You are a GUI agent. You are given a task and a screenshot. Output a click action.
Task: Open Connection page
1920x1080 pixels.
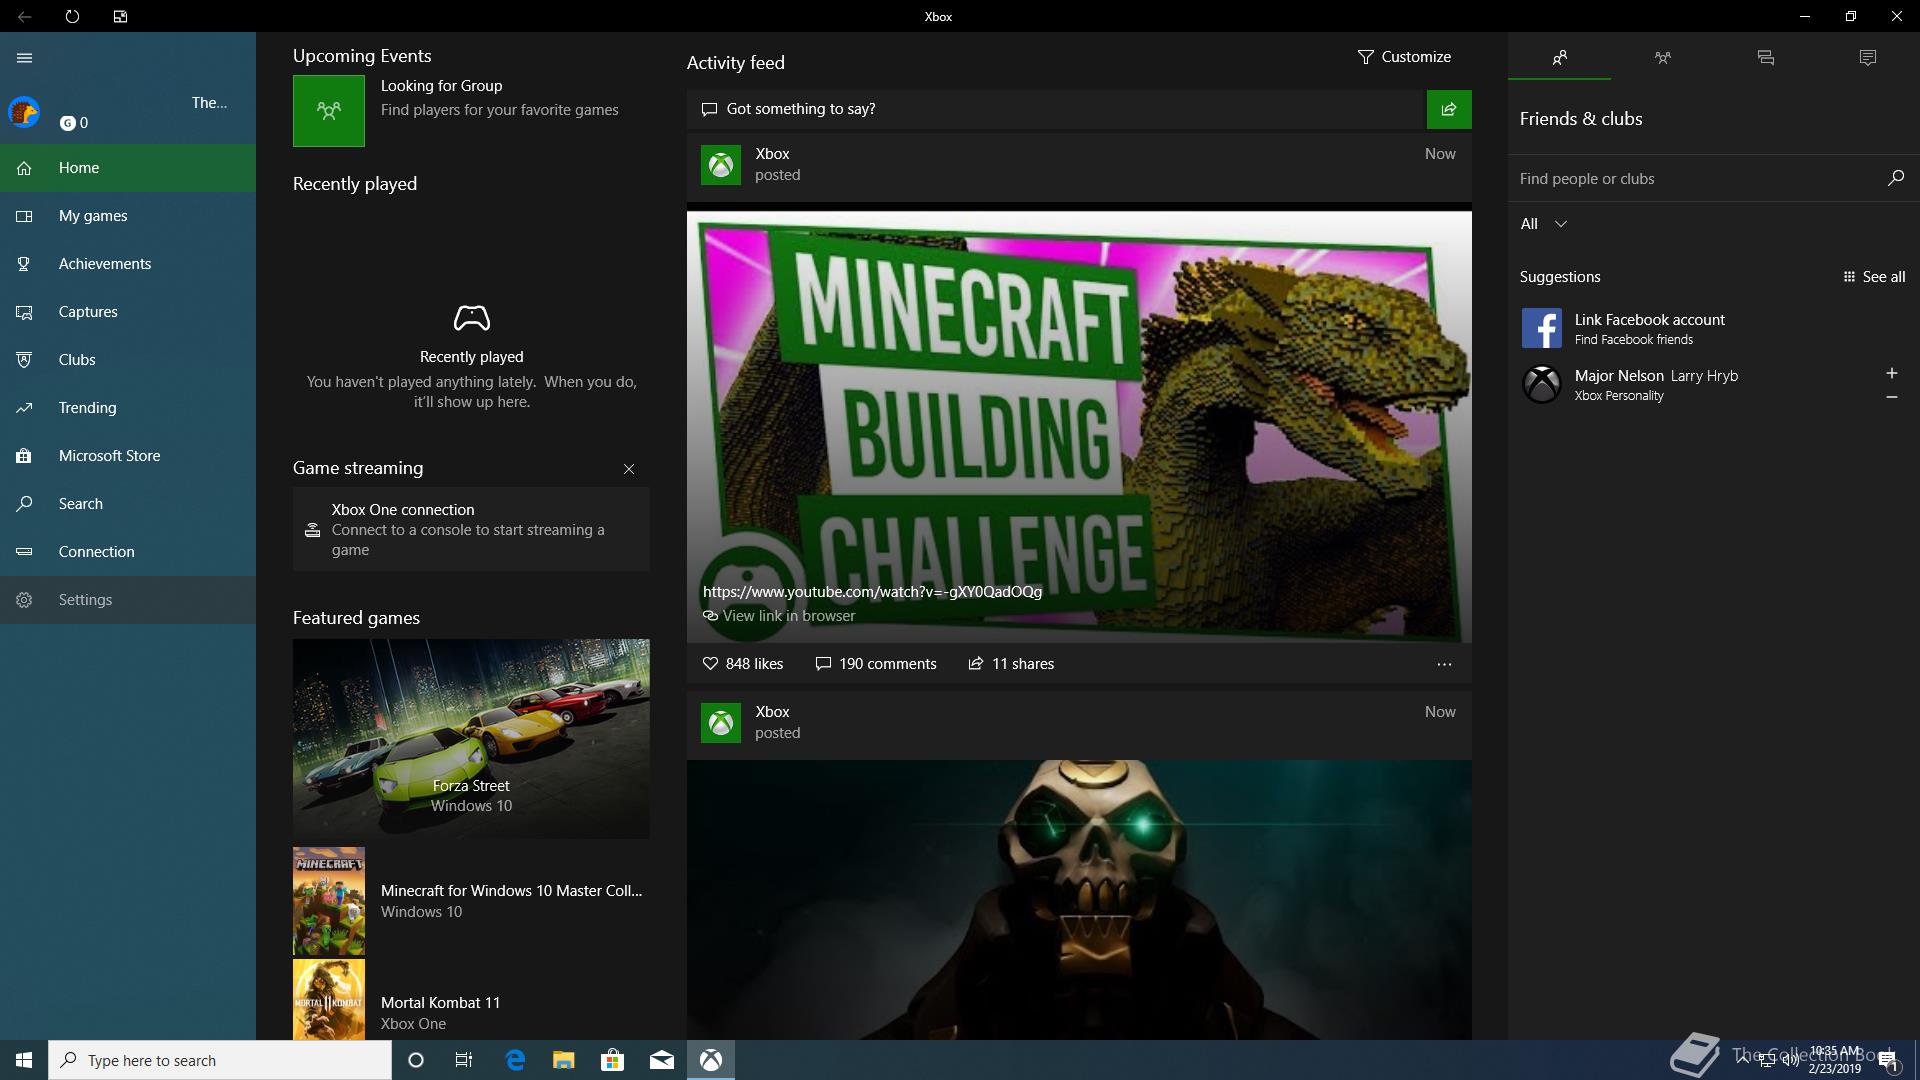[128, 552]
